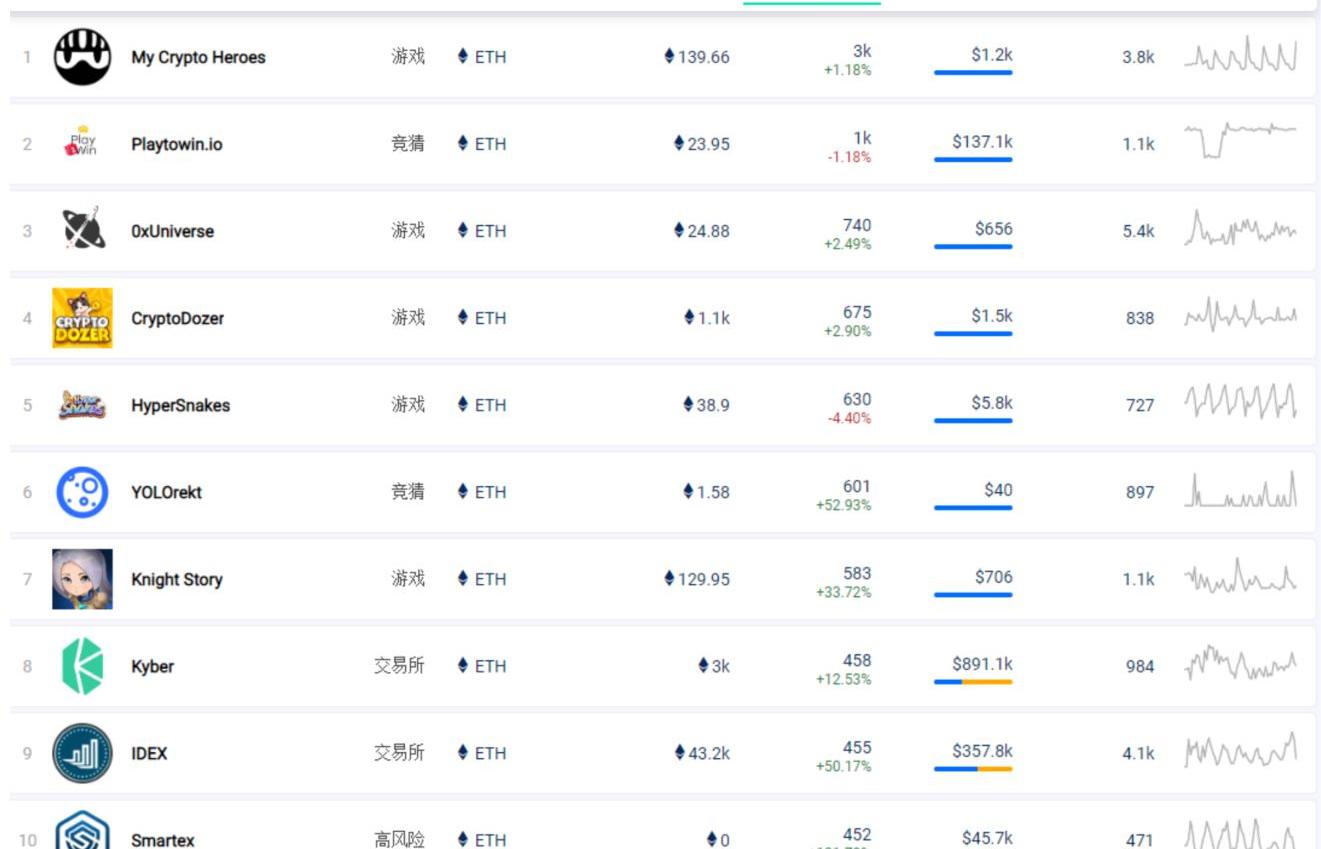Click the HyperSnakes logo icon
1321x849 pixels.
pos(82,405)
